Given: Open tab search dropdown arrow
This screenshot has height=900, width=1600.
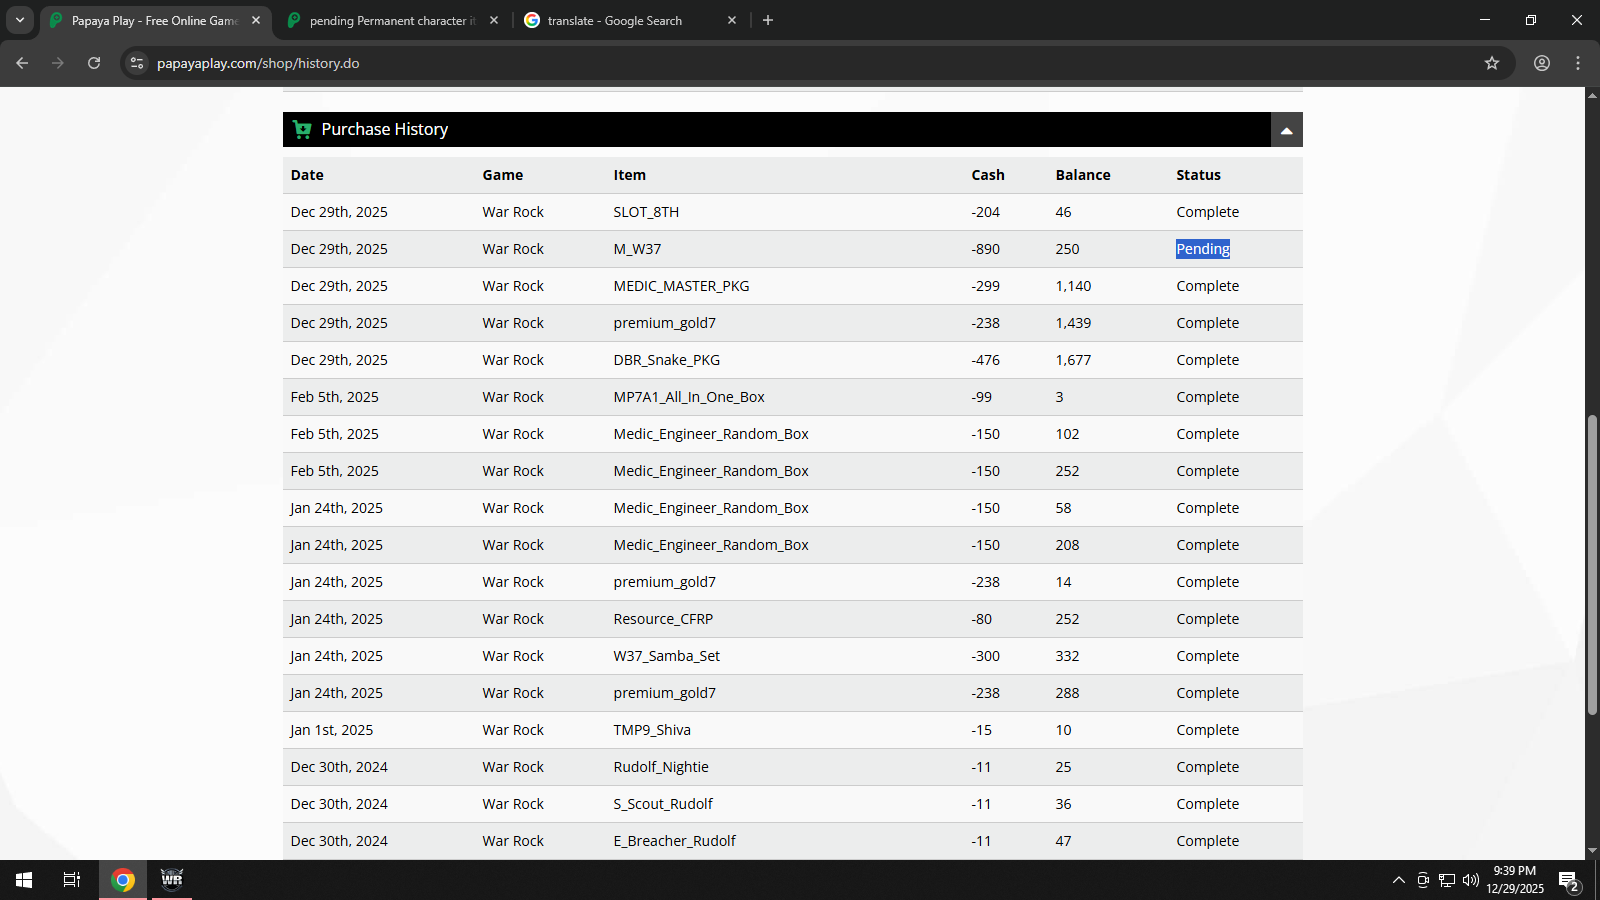Looking at the screenshot, I should pyautogui.click(x=19, y=20).
